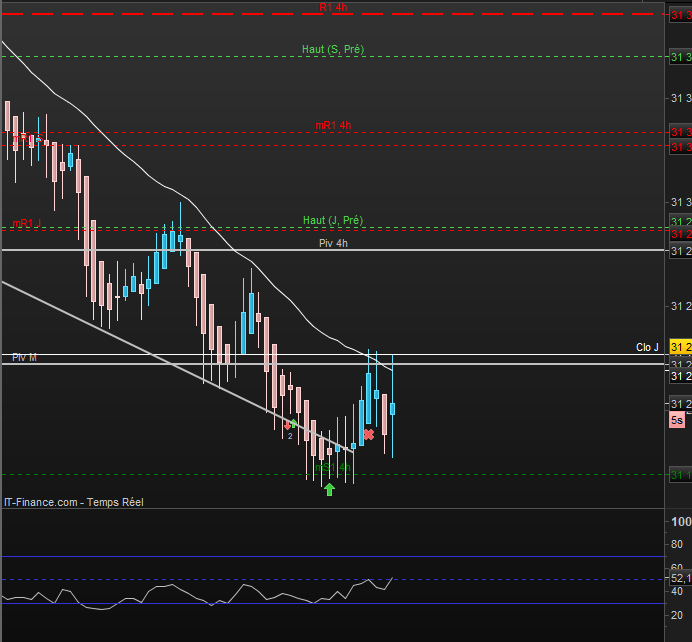Viewport: 692px width, 642px height.
Task: Select the 5s countdown badge on price axis
Action: (x=677, y=420)
